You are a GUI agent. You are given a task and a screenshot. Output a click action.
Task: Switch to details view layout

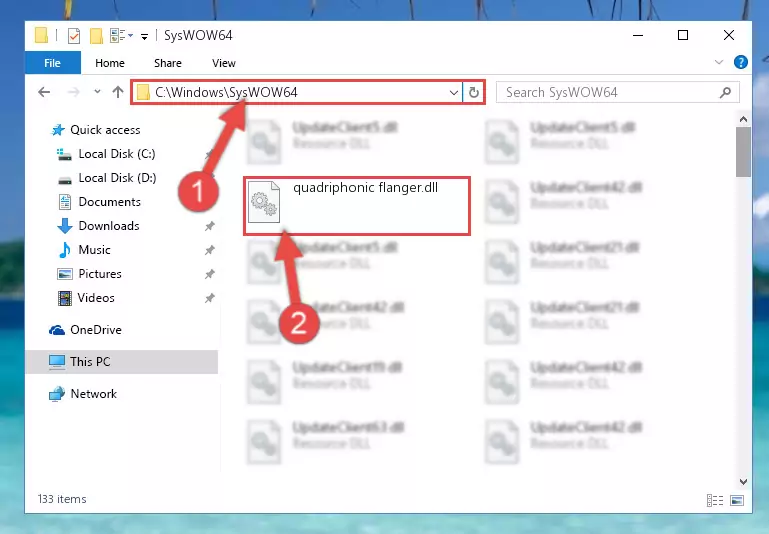[x=715, y=500]
